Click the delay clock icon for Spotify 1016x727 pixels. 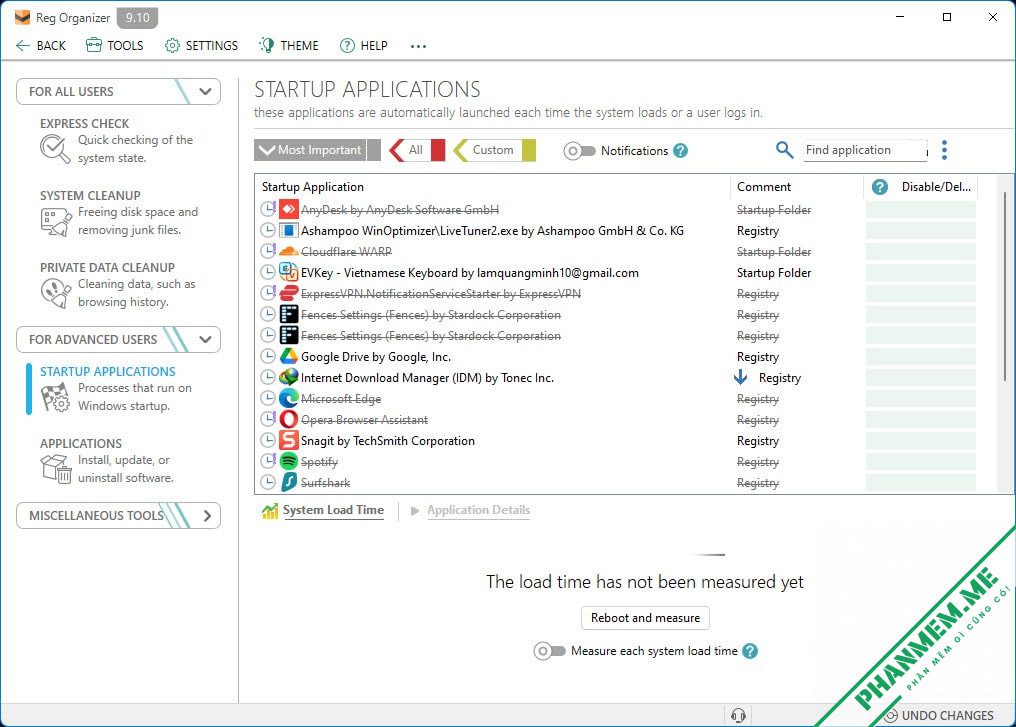268,461
